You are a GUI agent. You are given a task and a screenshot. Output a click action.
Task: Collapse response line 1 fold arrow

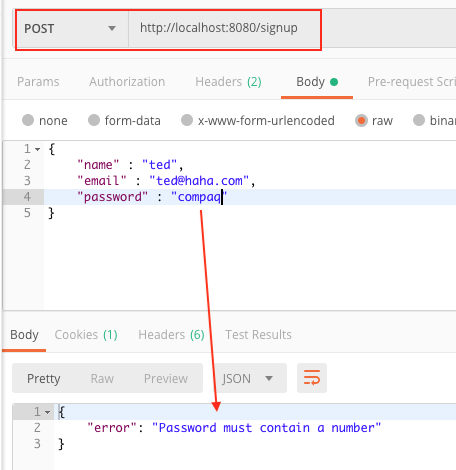coord(48,412)
